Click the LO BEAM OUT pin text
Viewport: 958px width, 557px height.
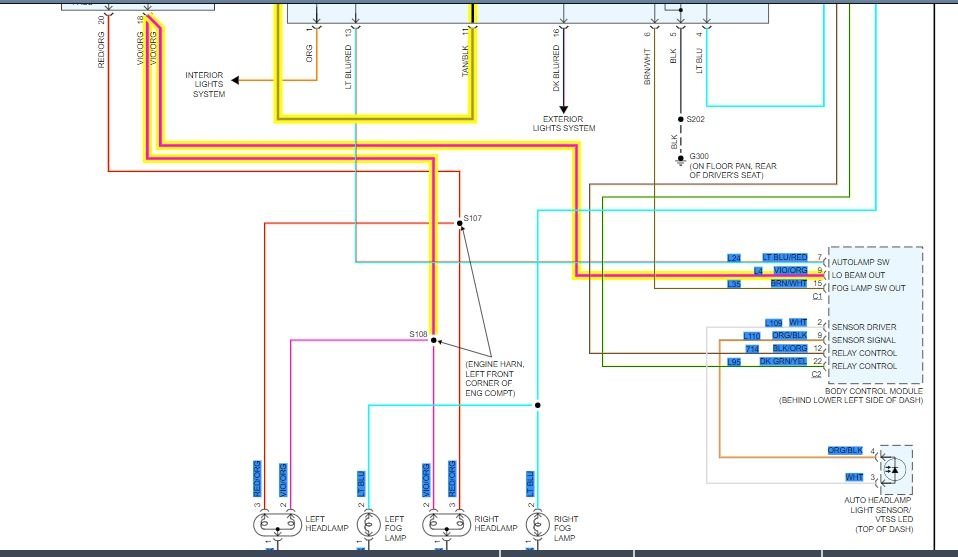(x=858, y=275)
